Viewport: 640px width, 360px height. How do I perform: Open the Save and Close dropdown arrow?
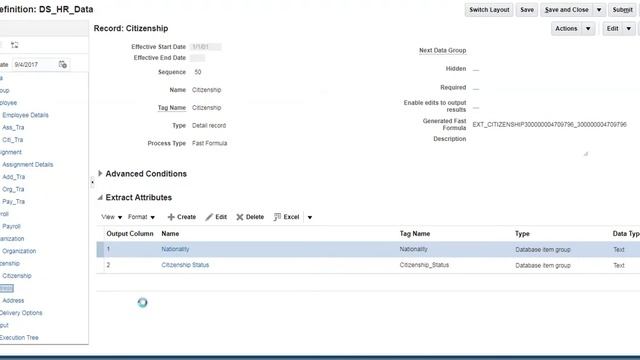(x=599, y=10)
